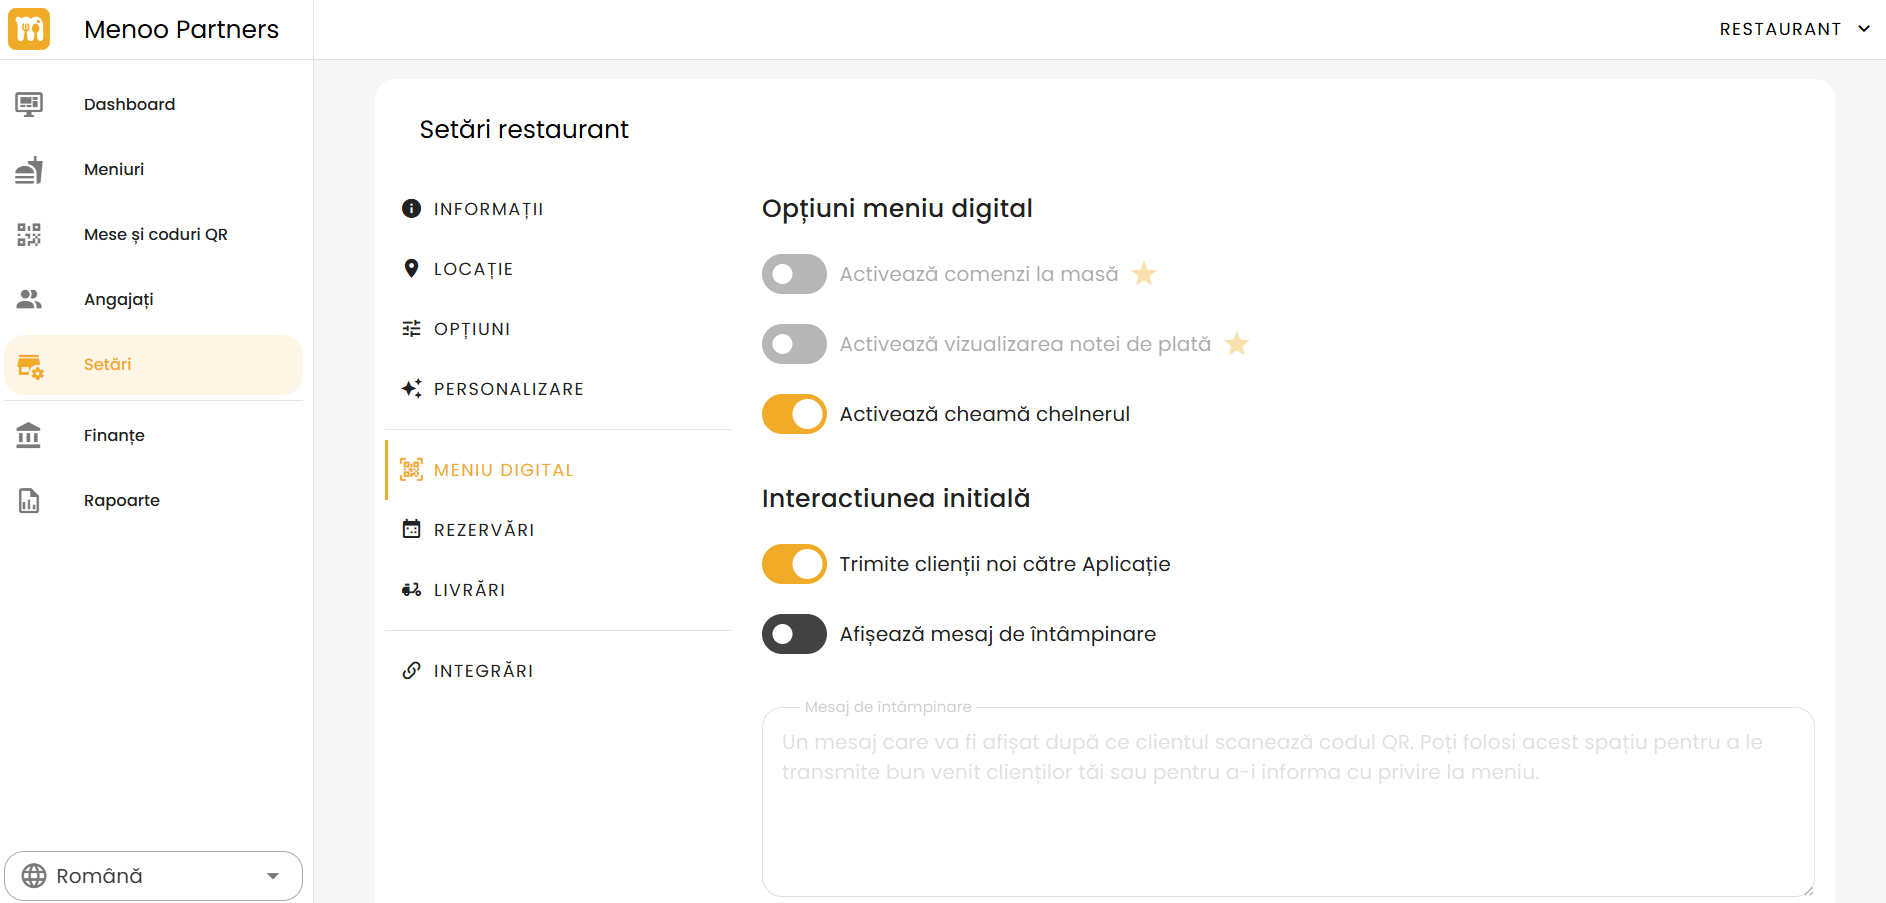
Task: Enable Afișează mesaj de întâmpinare
Action: click(x=793, y=633)
